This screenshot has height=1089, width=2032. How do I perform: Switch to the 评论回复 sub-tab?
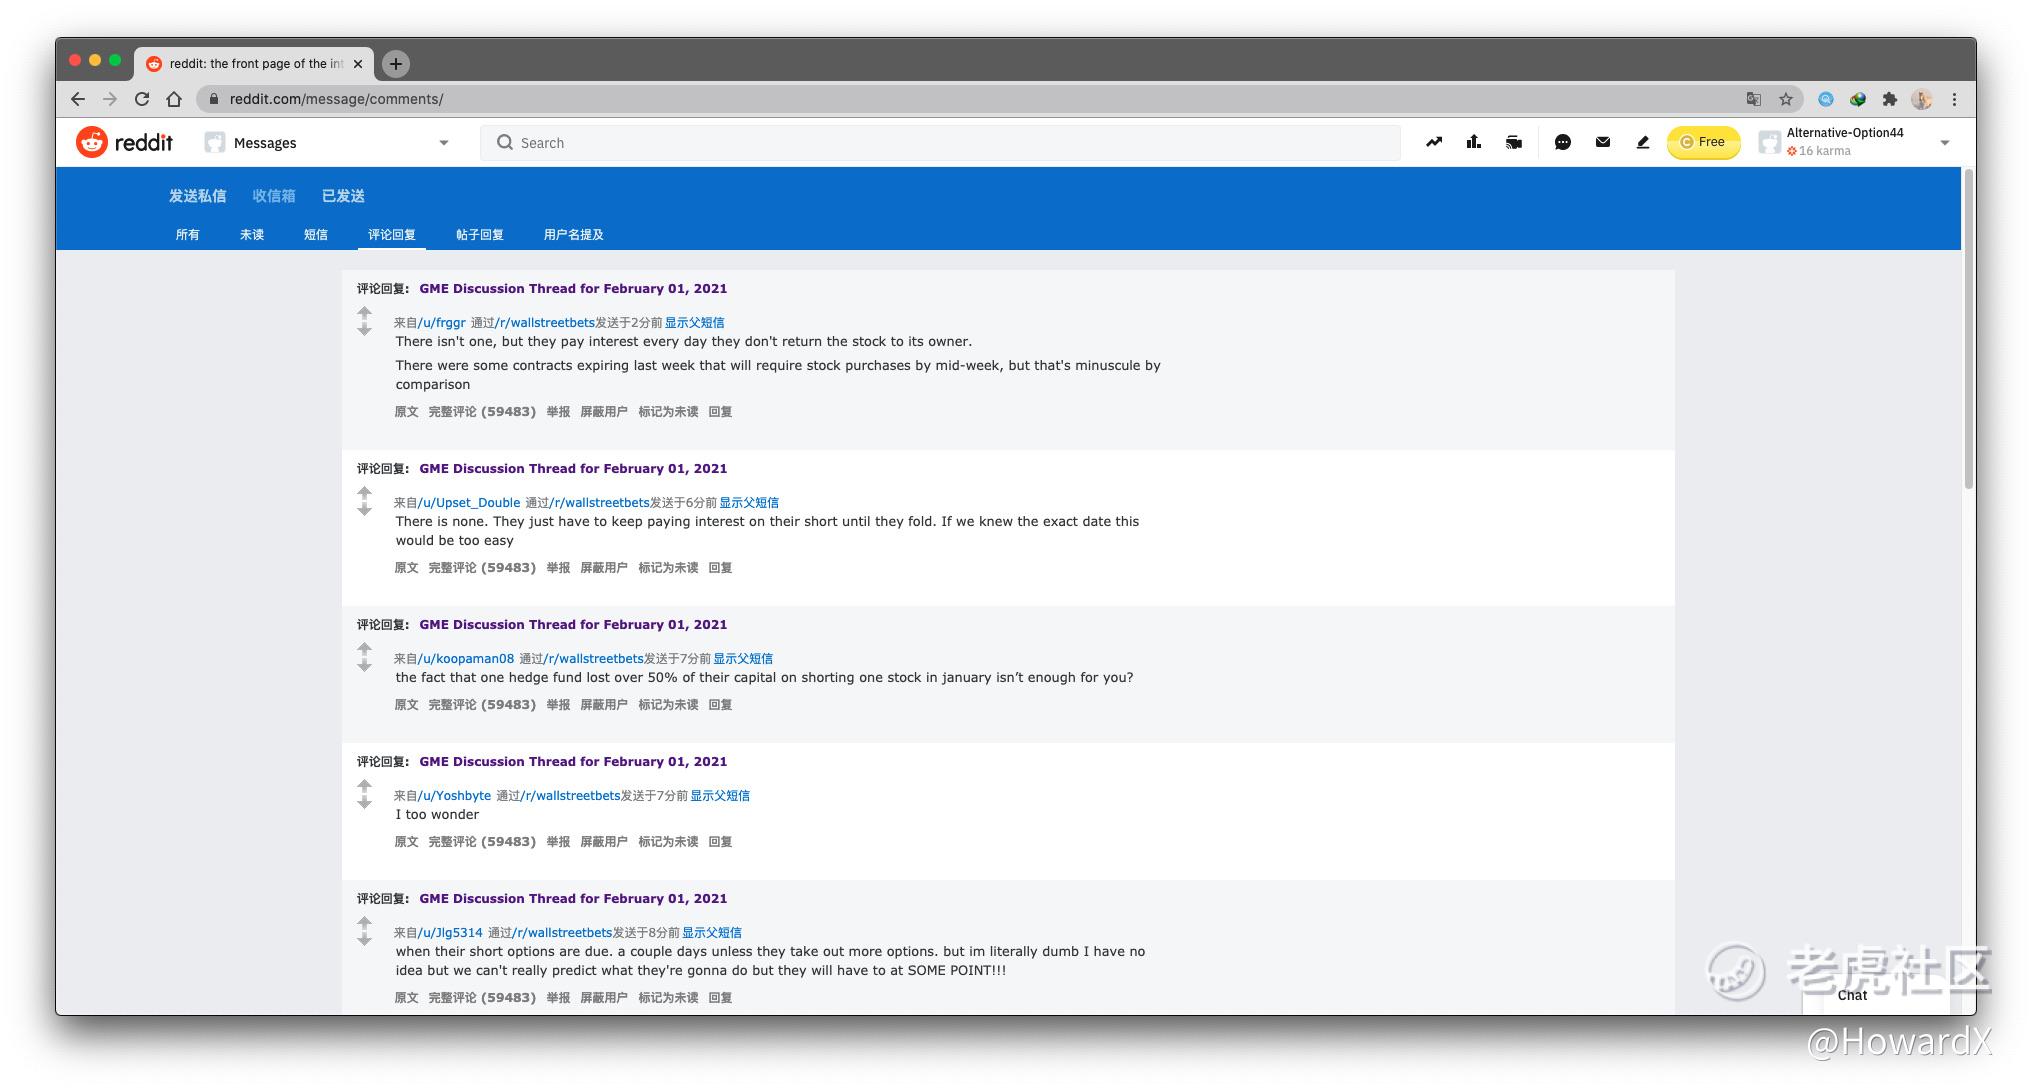[x=392, y=235]
